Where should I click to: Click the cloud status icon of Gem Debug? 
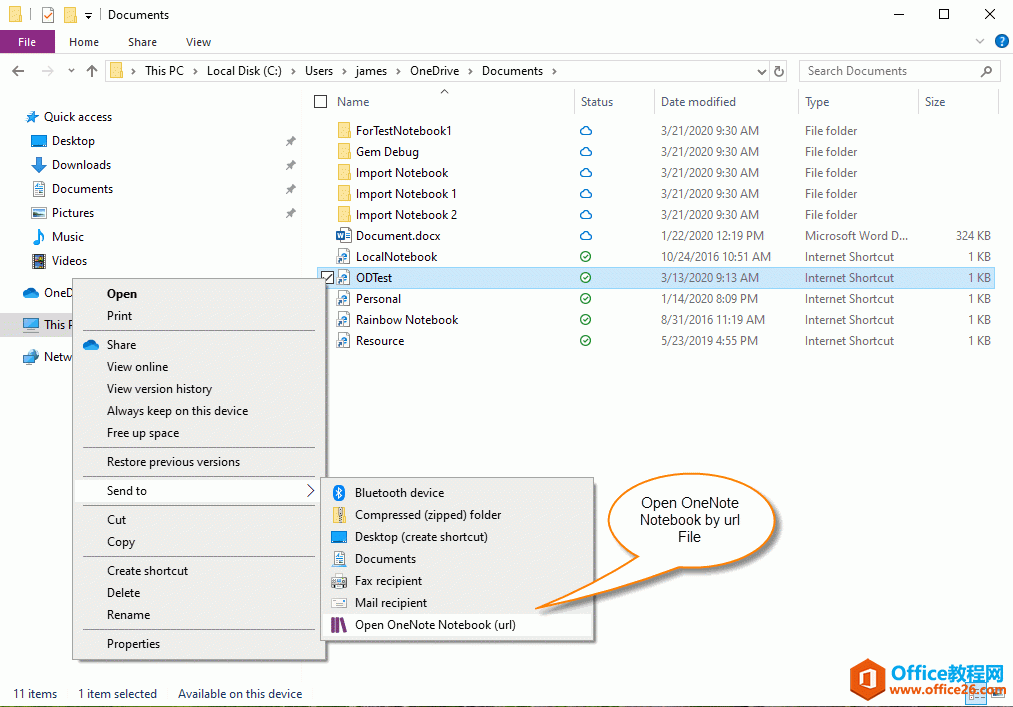[585, 152]
